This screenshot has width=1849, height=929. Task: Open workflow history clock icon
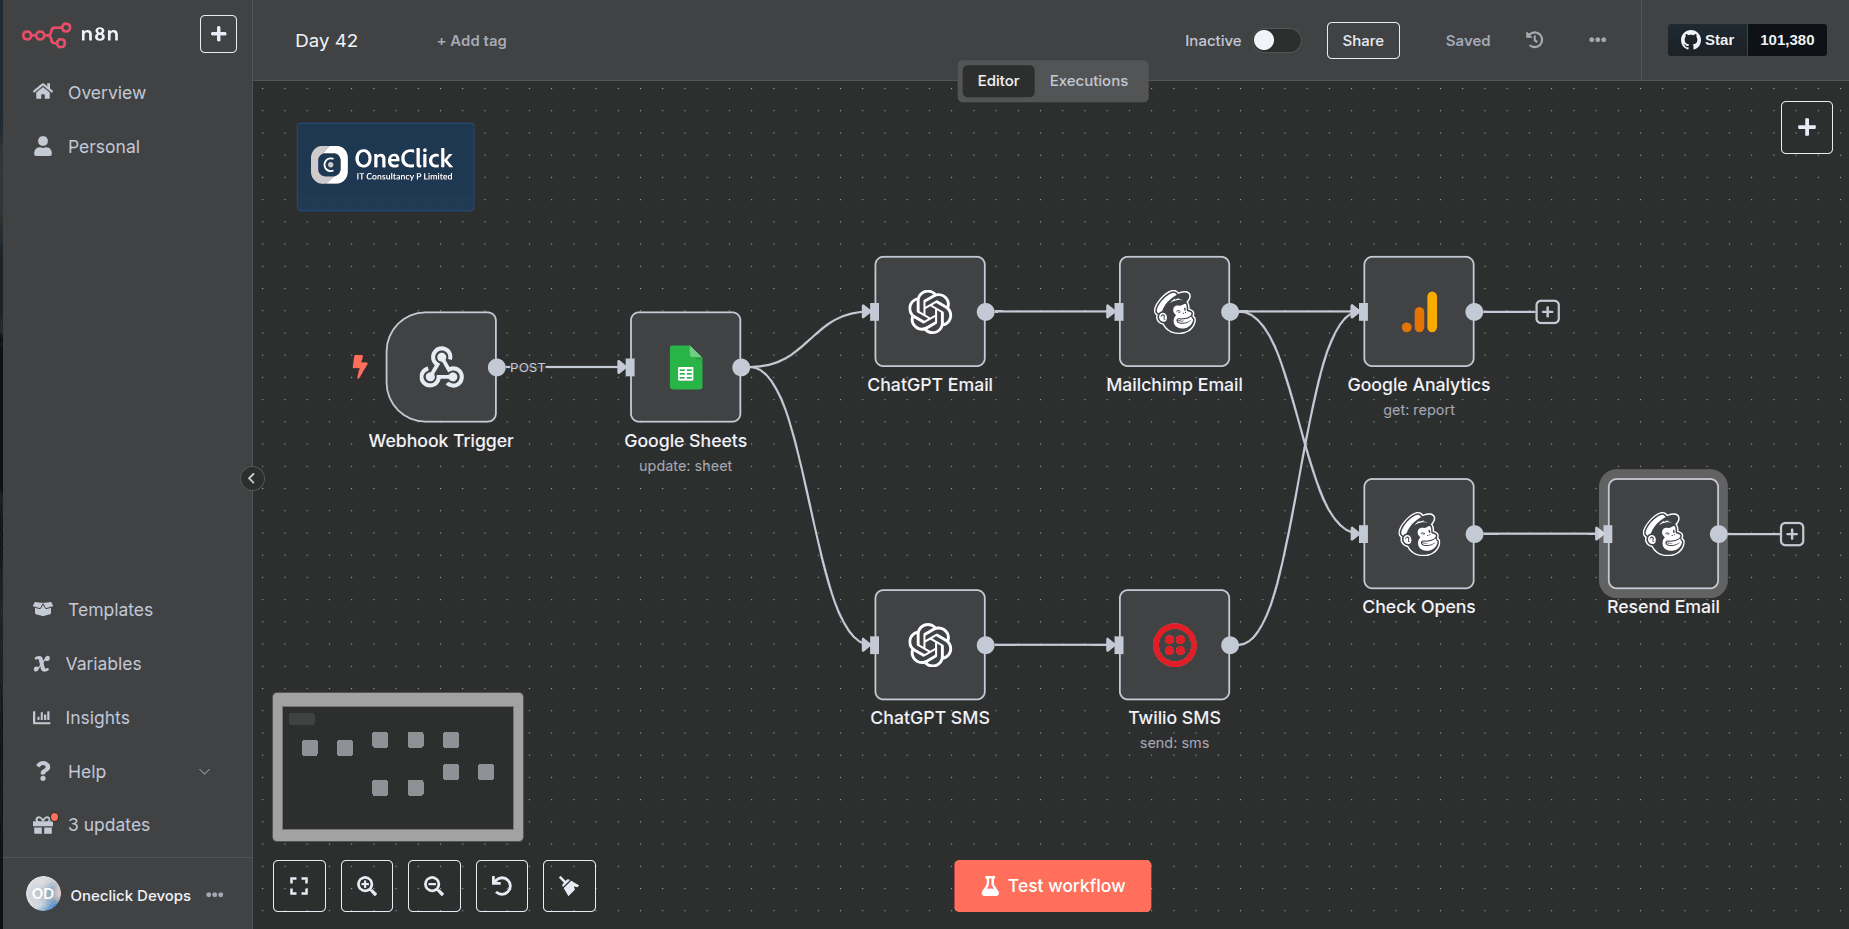click(1534, 40)
